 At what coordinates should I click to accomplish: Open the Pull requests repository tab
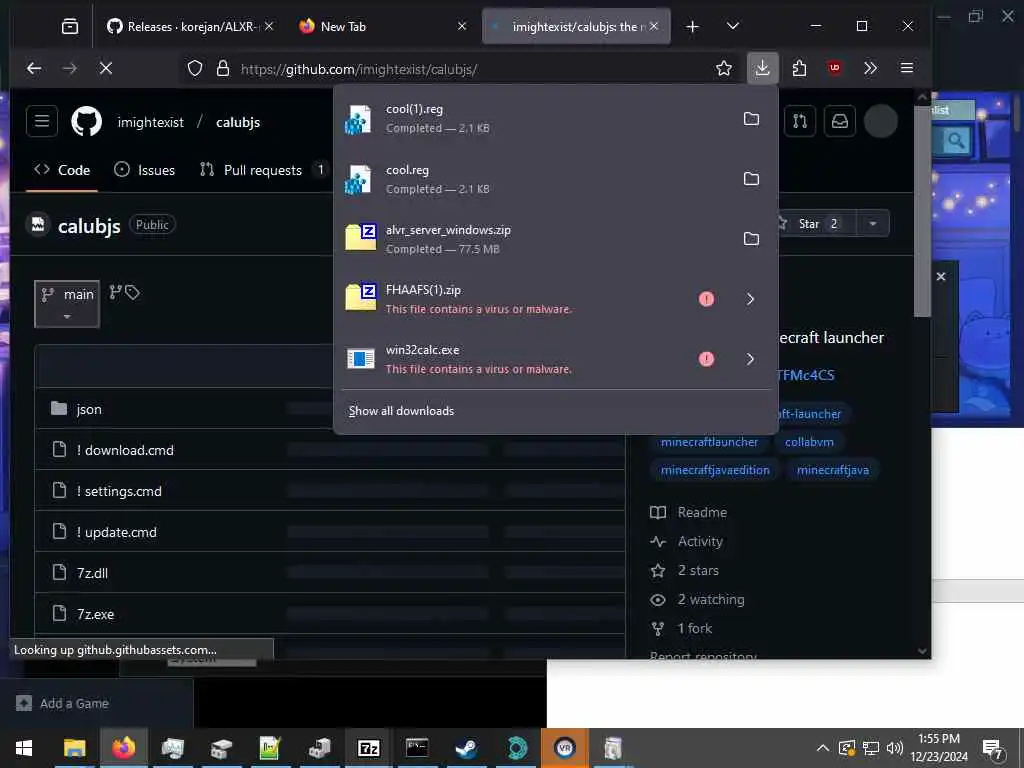tap(263, 170)
